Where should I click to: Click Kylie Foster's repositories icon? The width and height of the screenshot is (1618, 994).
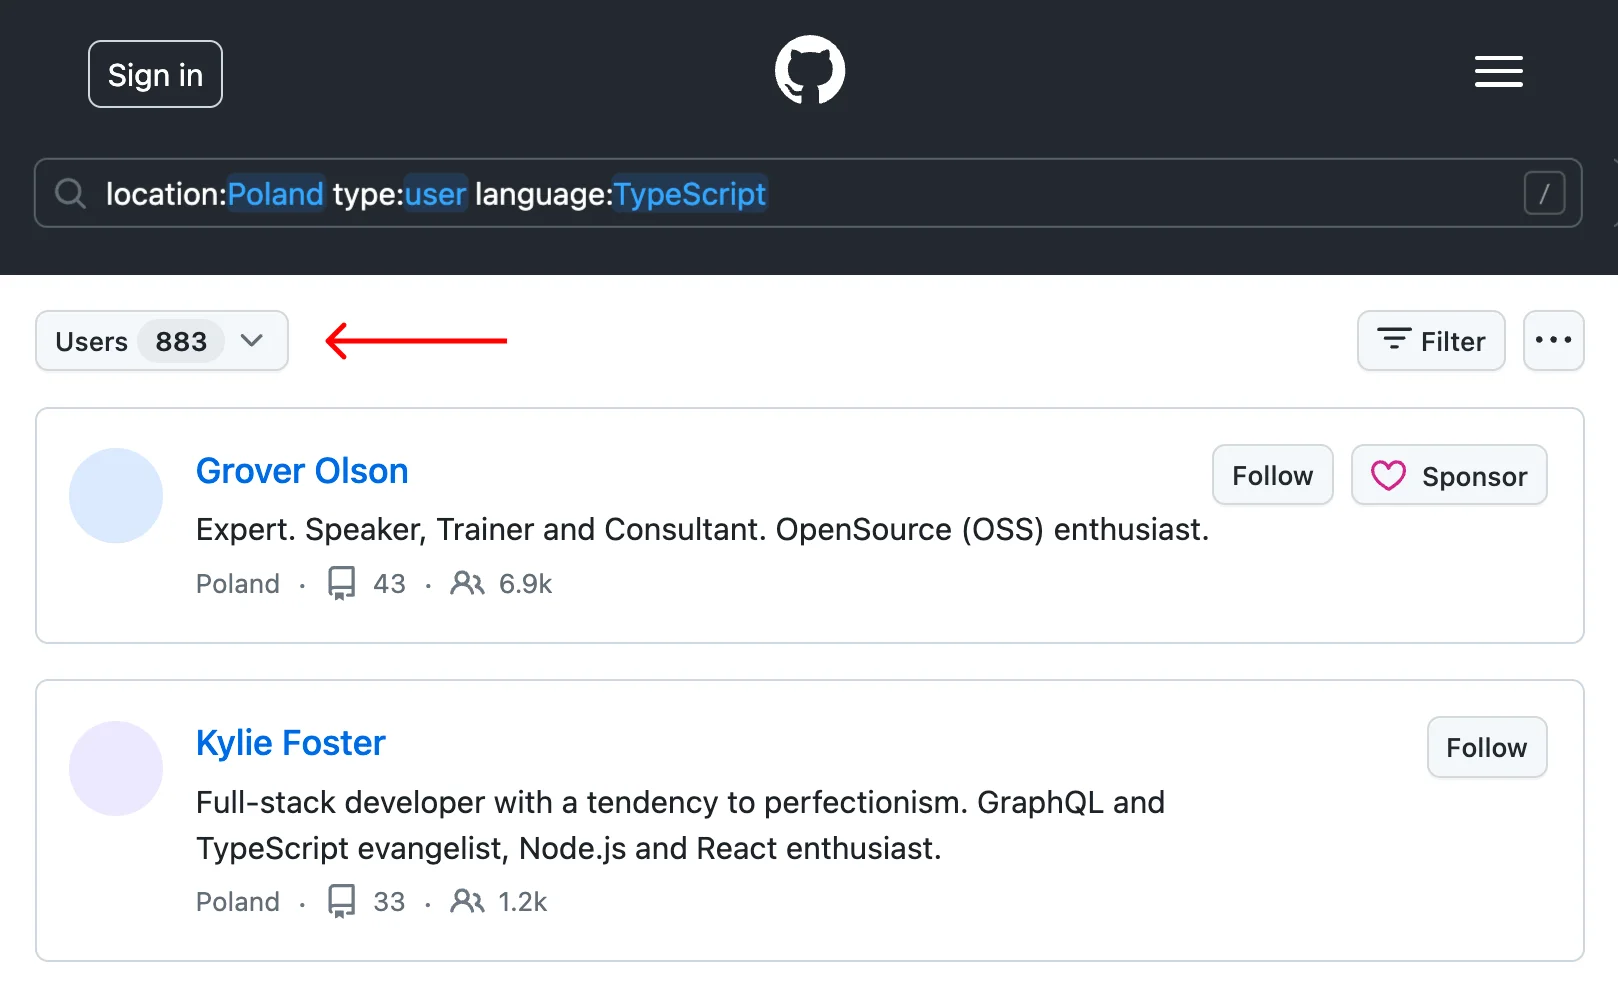point(342,901)
